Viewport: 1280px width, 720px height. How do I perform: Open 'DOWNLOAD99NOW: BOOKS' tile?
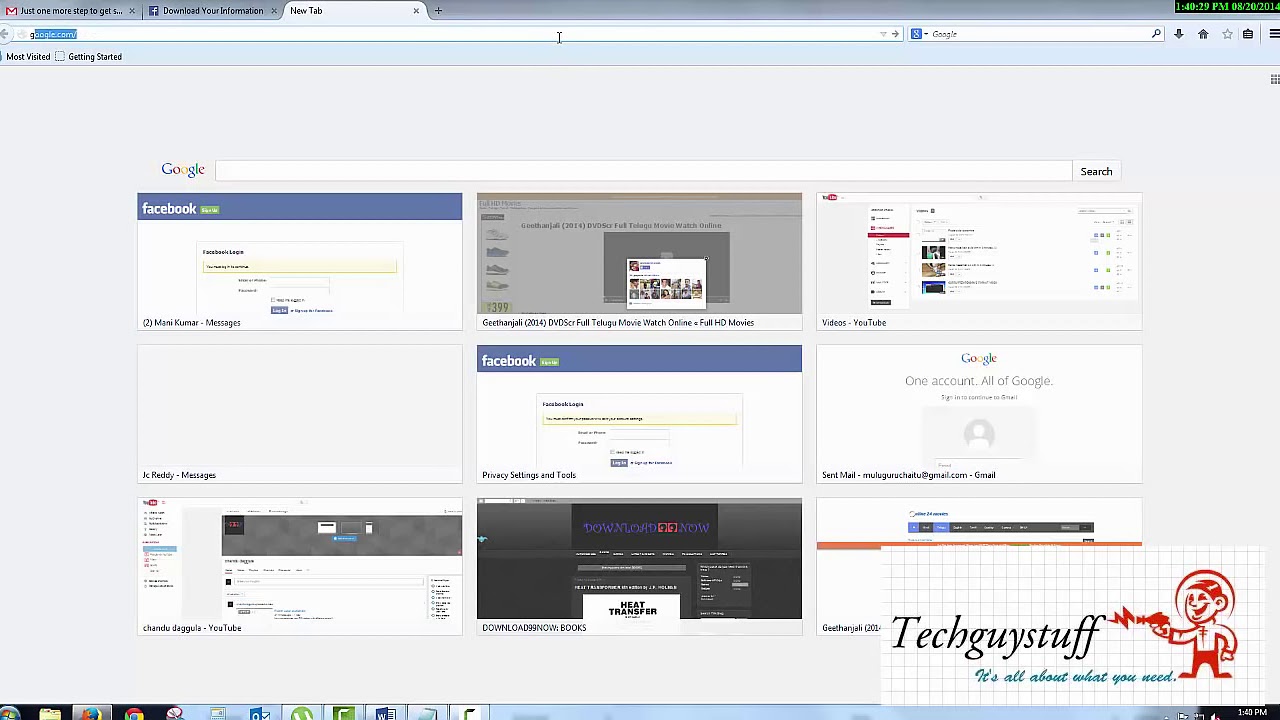639,566
